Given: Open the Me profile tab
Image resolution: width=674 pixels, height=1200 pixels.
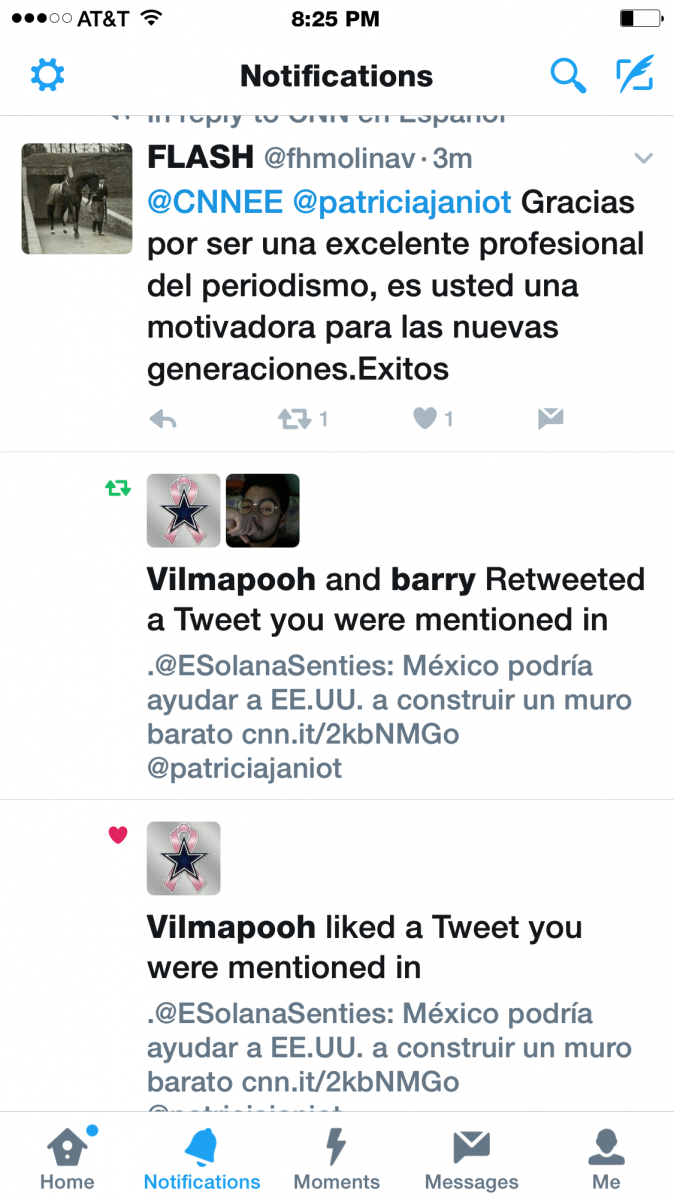Looking at the screenshot, I should [x=606, y=1157].
